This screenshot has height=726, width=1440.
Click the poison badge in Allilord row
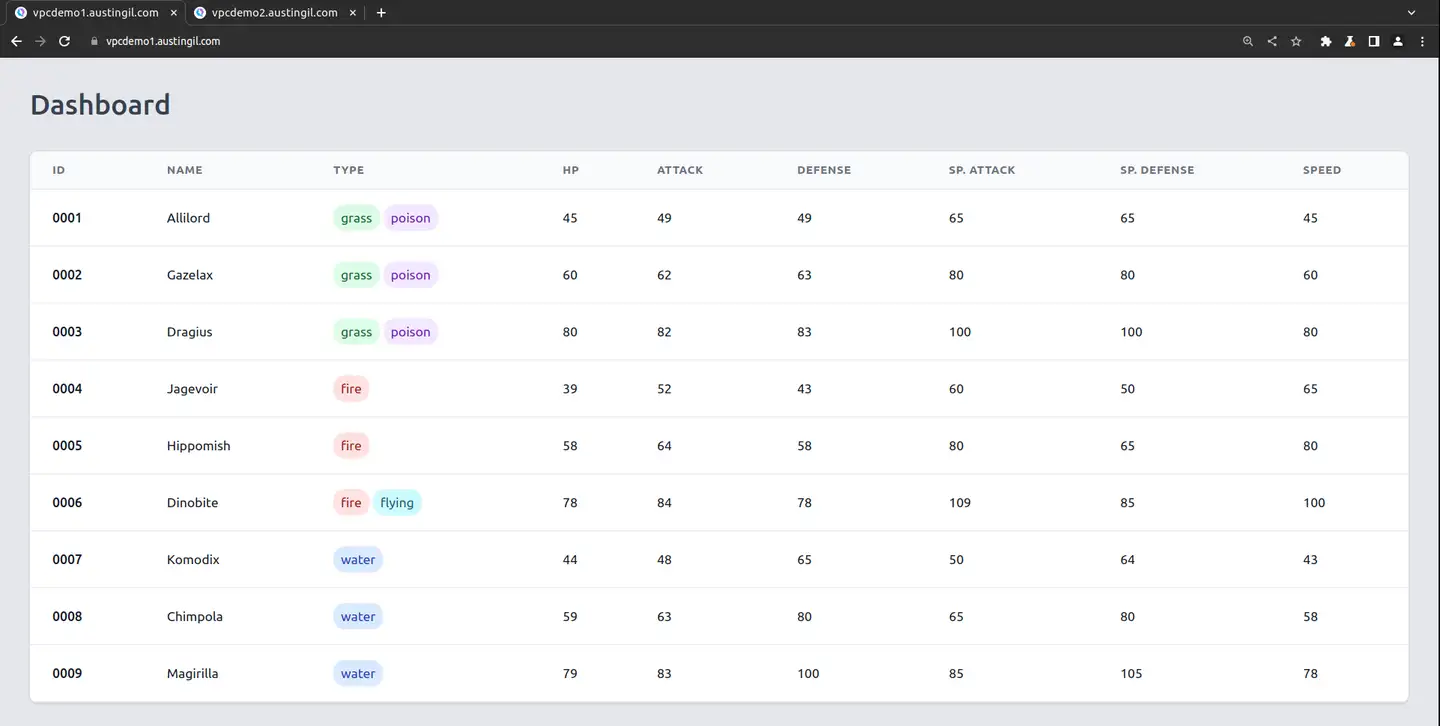[x=411, y=218]
